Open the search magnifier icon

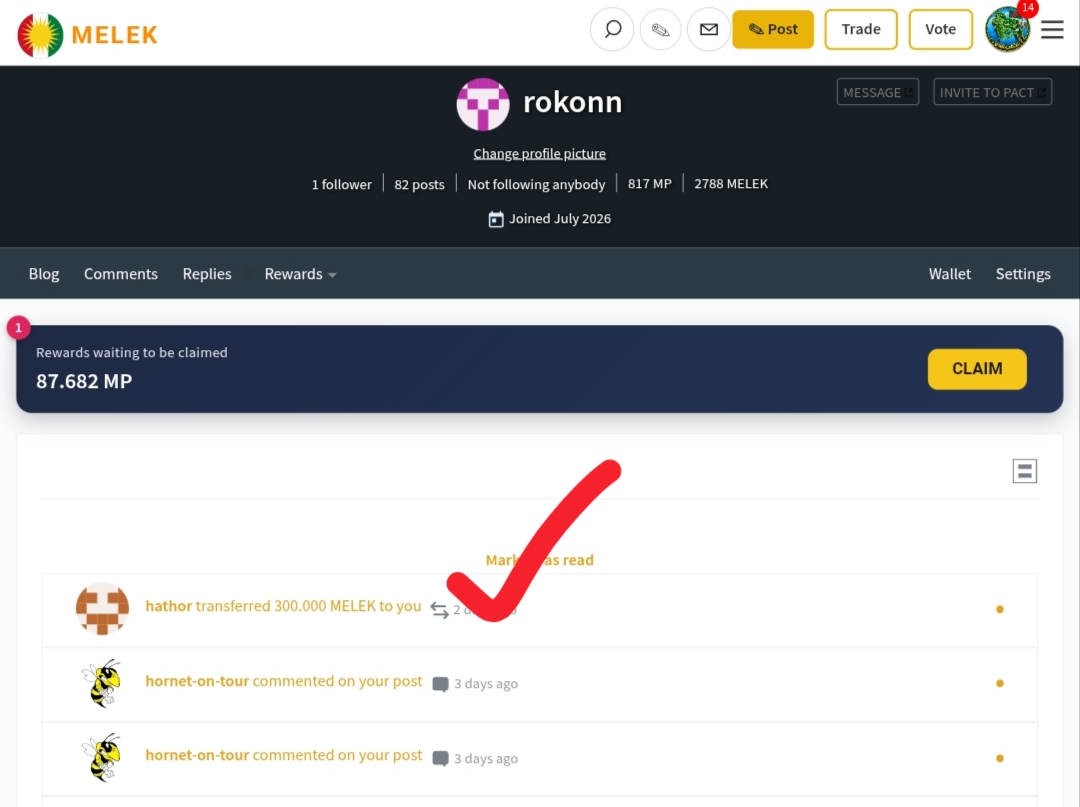click(612, 30)
